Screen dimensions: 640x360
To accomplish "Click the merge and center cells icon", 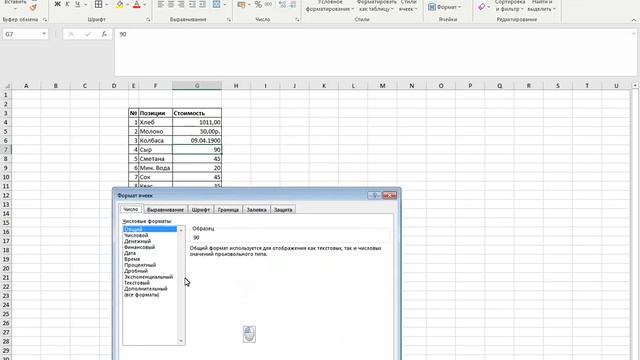I will [216, 4].
